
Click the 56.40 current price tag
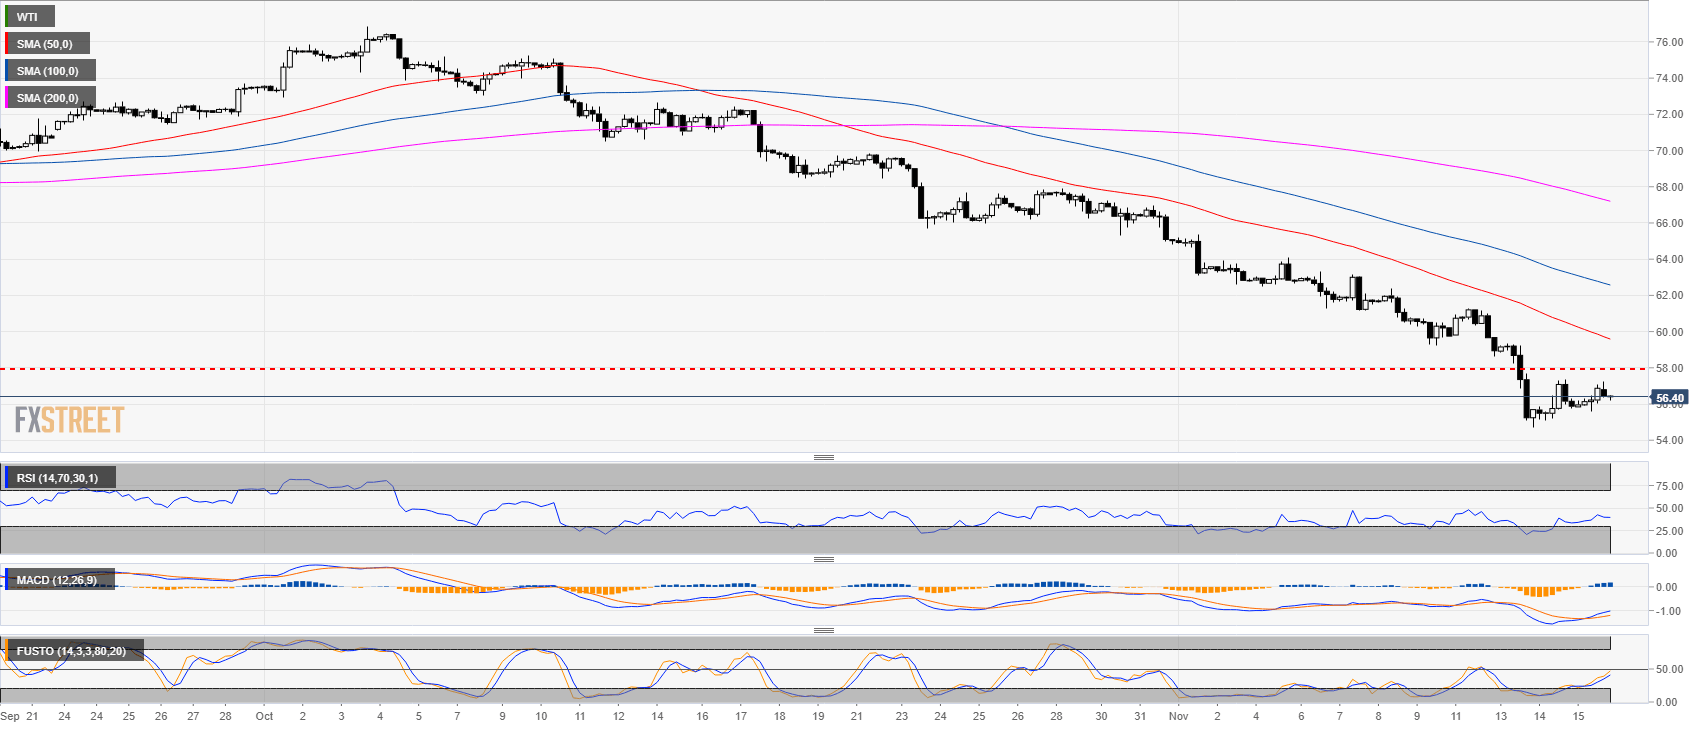click(1669, 398)
